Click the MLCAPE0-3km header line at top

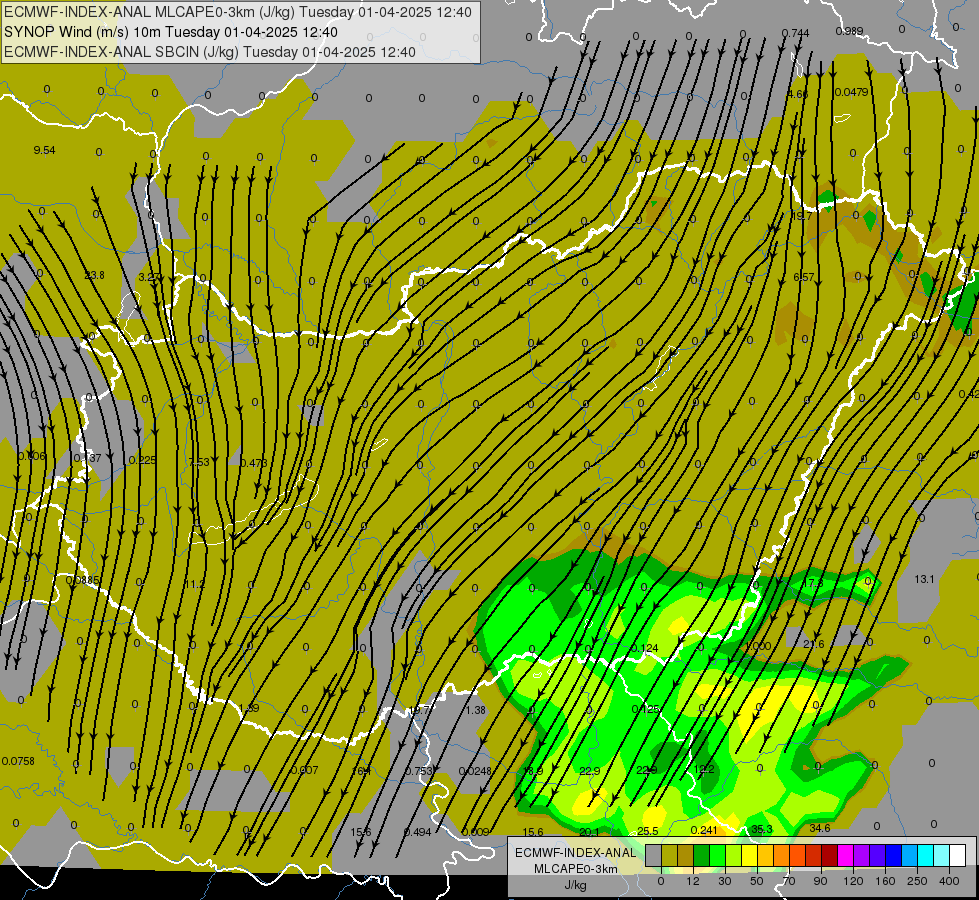pyautogui.click(x=238, y=12)
